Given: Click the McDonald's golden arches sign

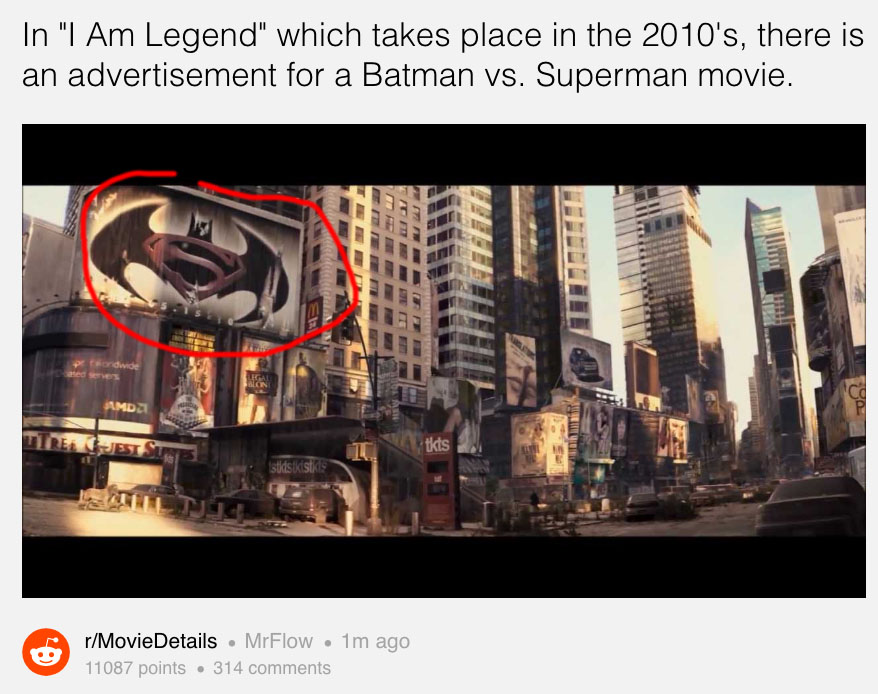Looking at the screenshot, I should pyautogui.click(x=313, y=315).
